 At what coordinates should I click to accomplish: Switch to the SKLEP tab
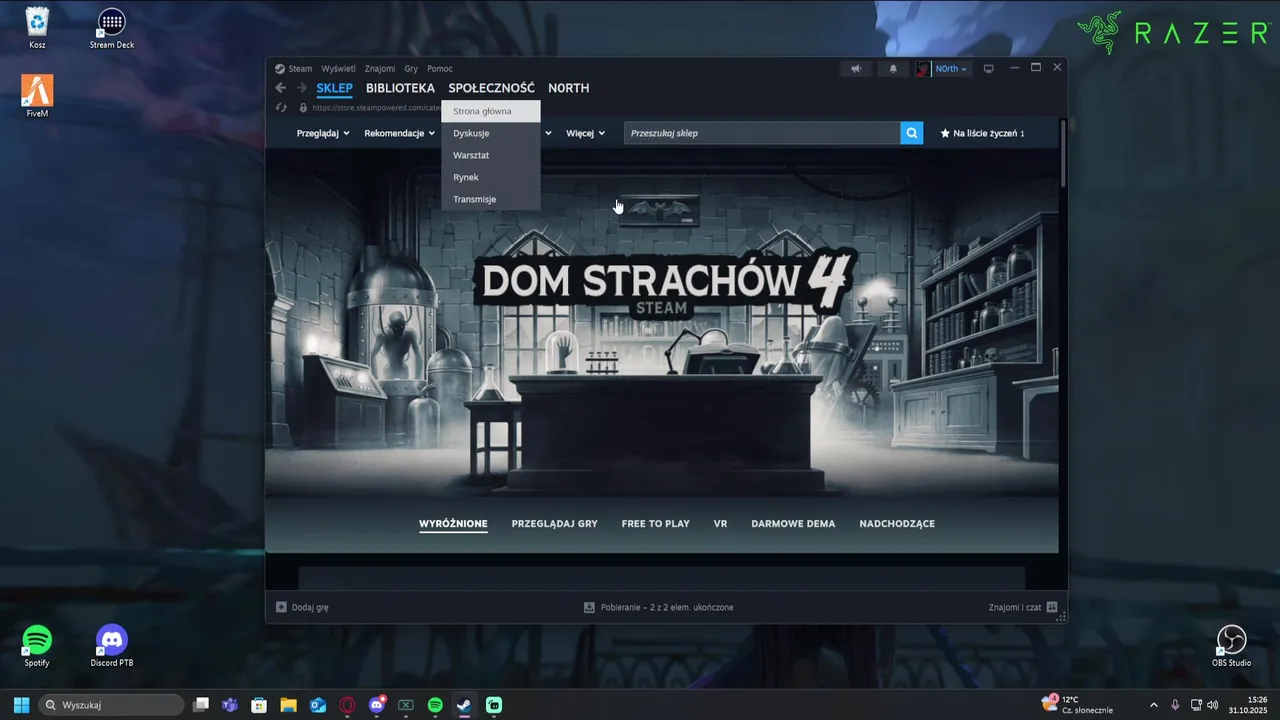[334, 88]
